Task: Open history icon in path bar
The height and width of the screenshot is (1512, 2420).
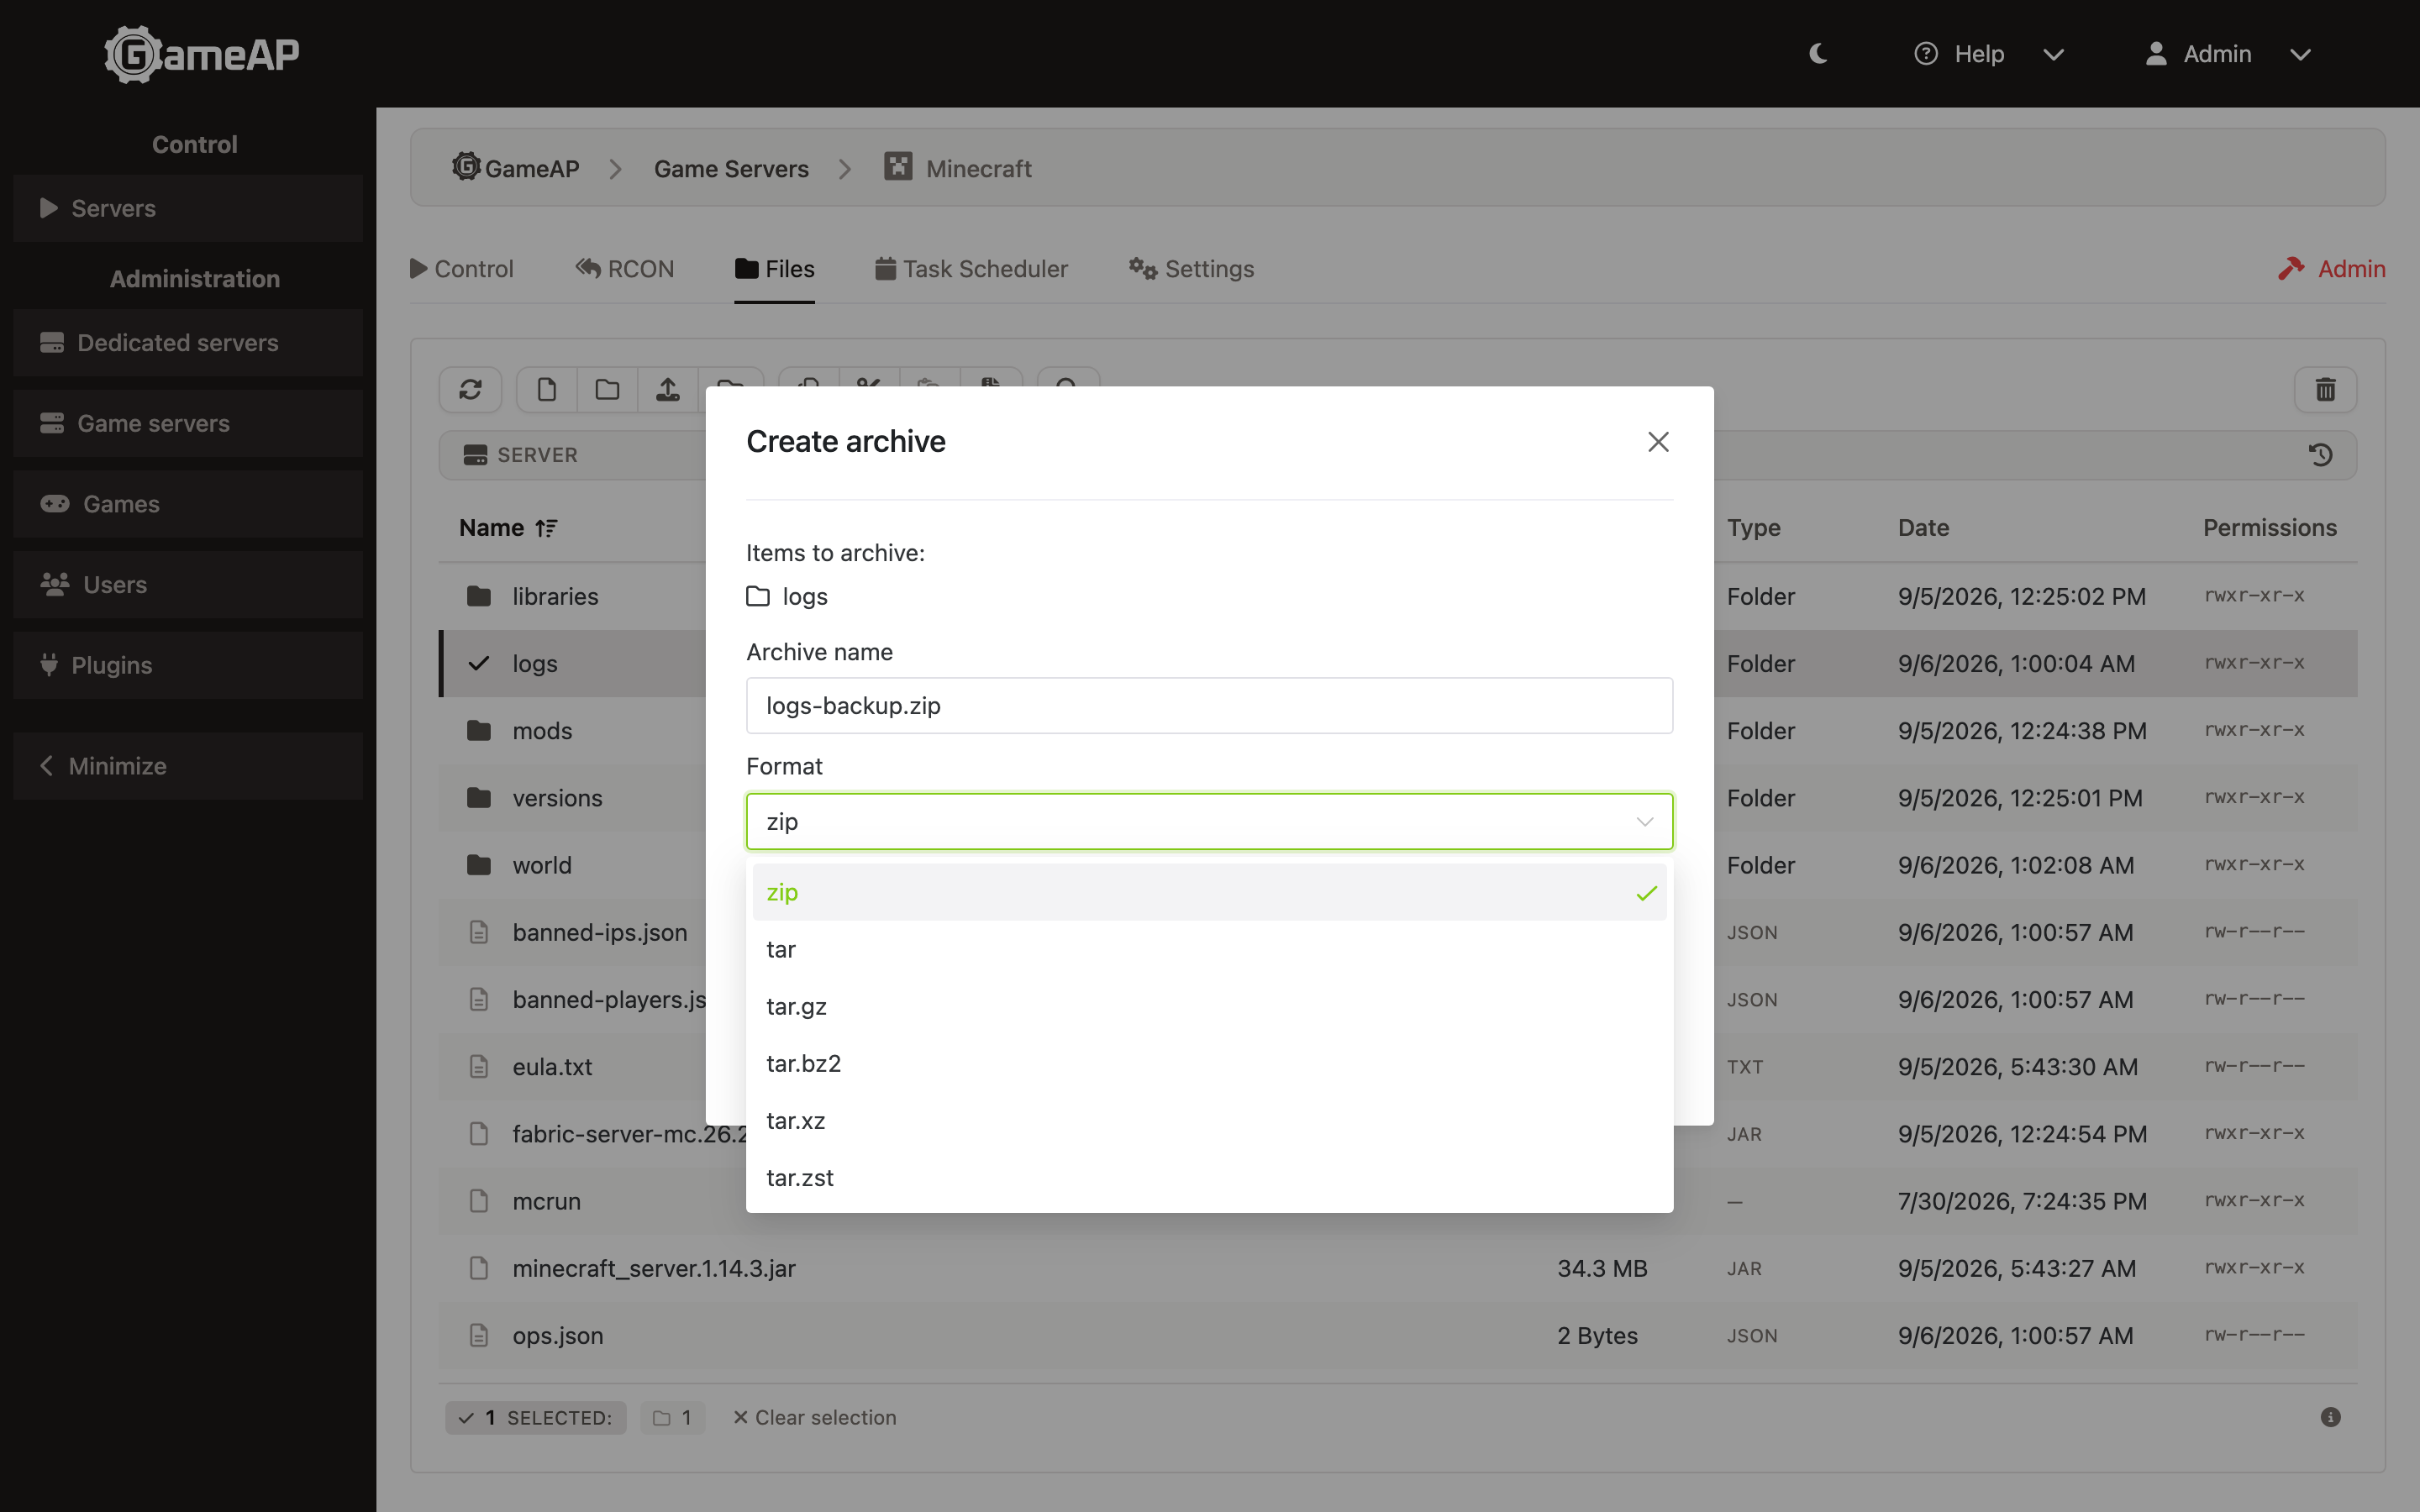Action: 2321,455
